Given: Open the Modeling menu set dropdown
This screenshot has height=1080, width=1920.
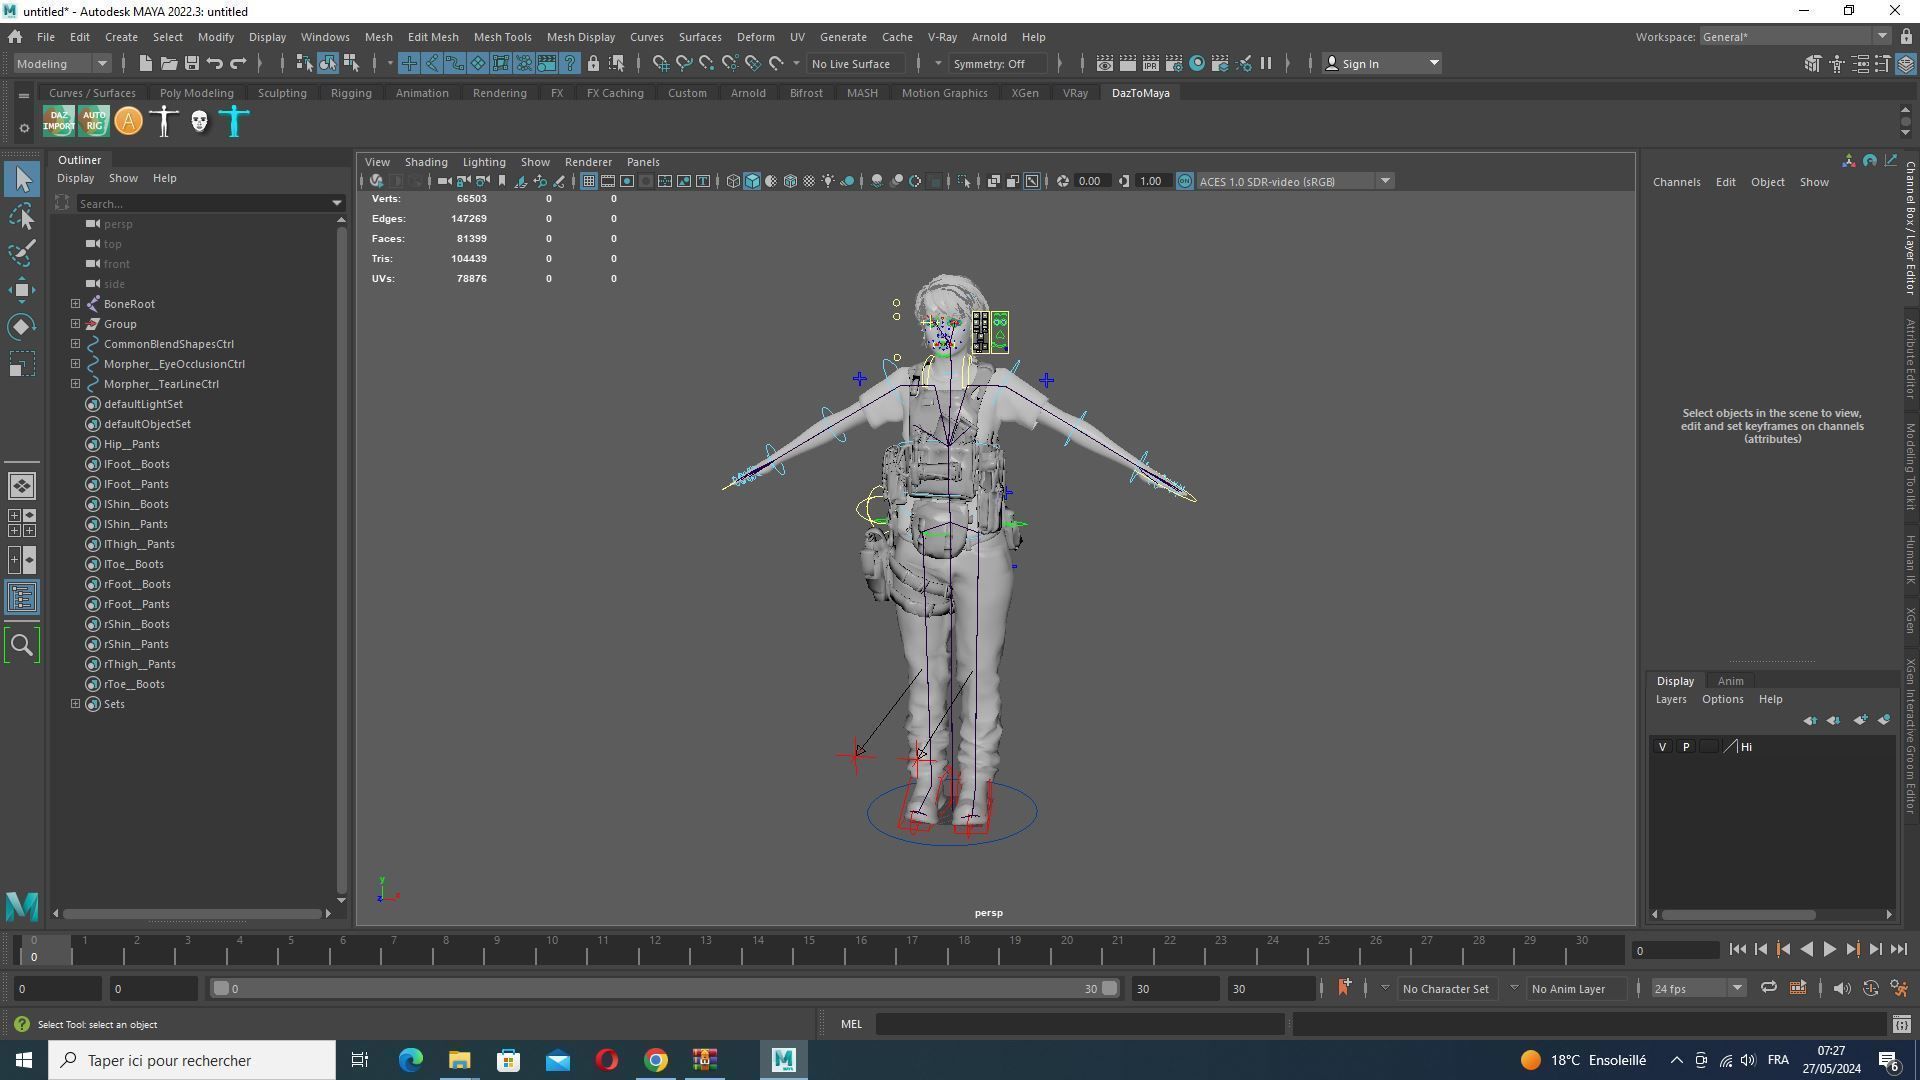Looking at the screenshot, I should click(62, 64).
